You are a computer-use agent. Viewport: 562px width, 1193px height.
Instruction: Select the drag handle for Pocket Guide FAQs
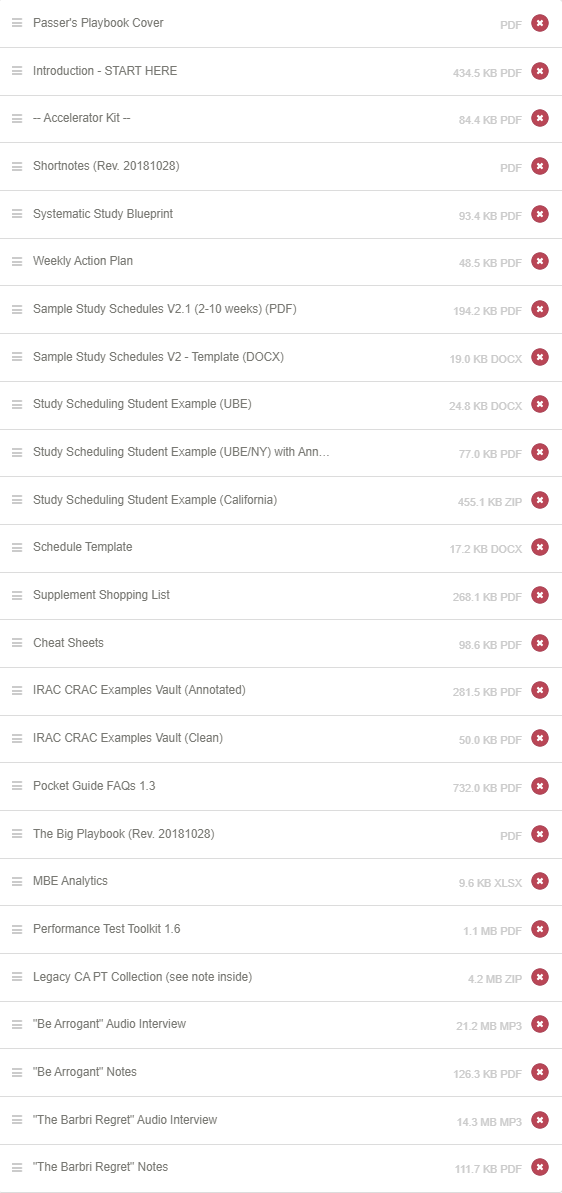point(17,786)
